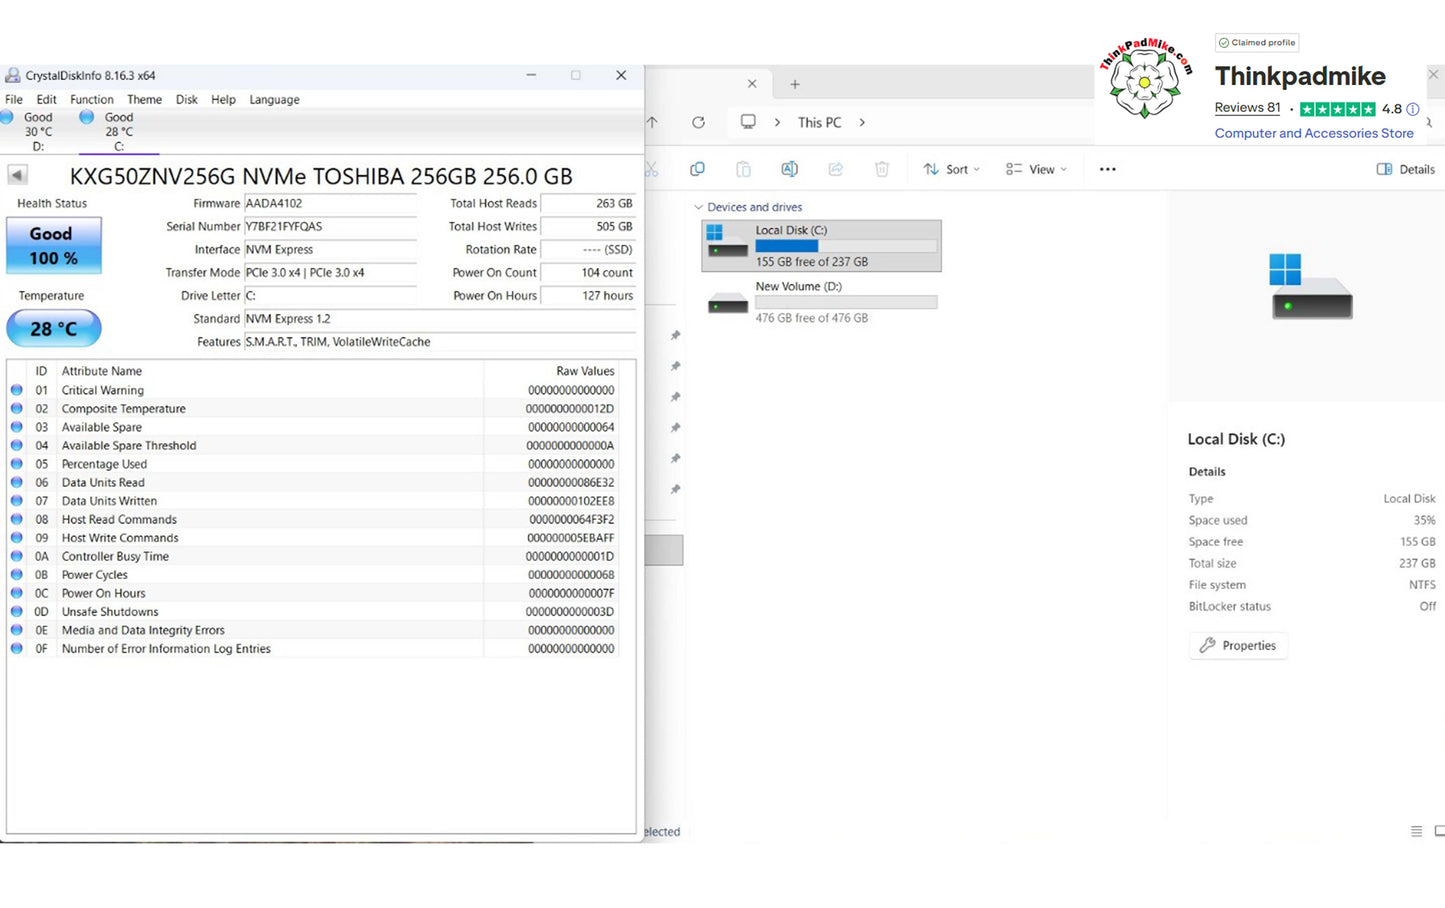Open the Help menu
The width and height of the screenshot is (1445, 908).
[x=224, y=100]
